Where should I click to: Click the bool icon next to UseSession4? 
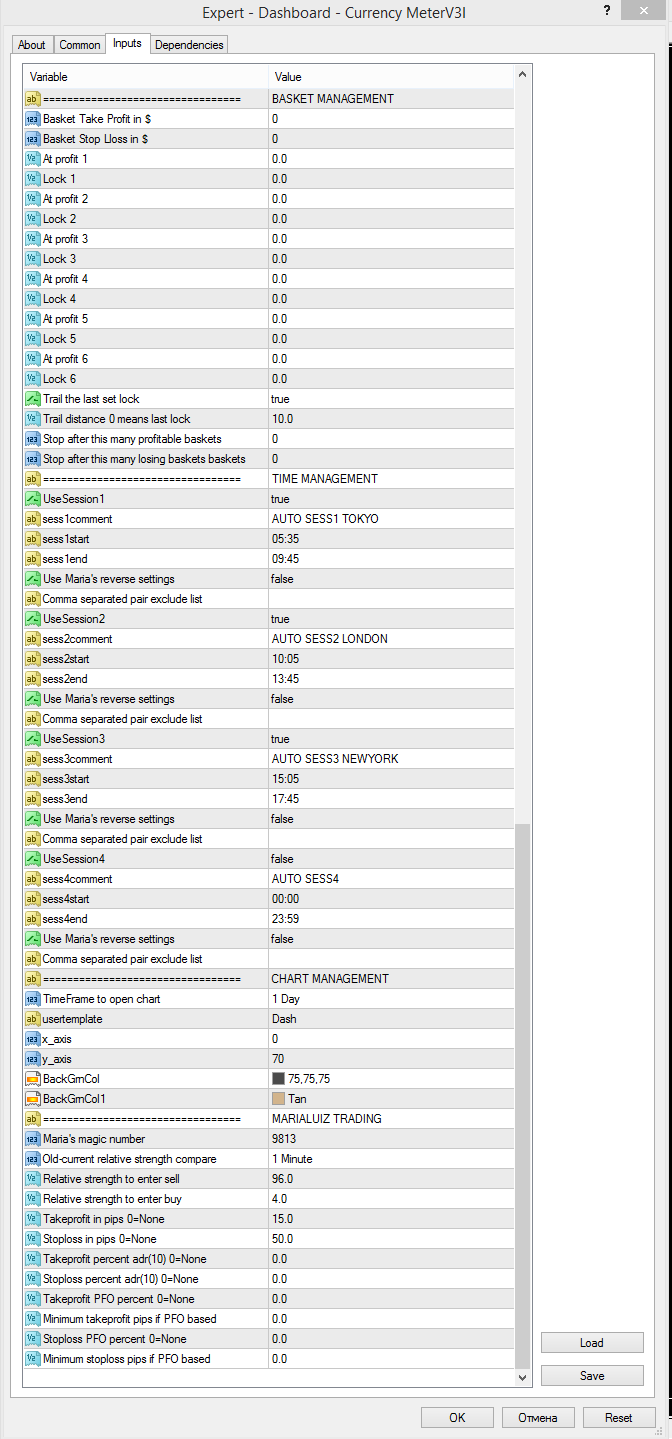tap(32, 859)
